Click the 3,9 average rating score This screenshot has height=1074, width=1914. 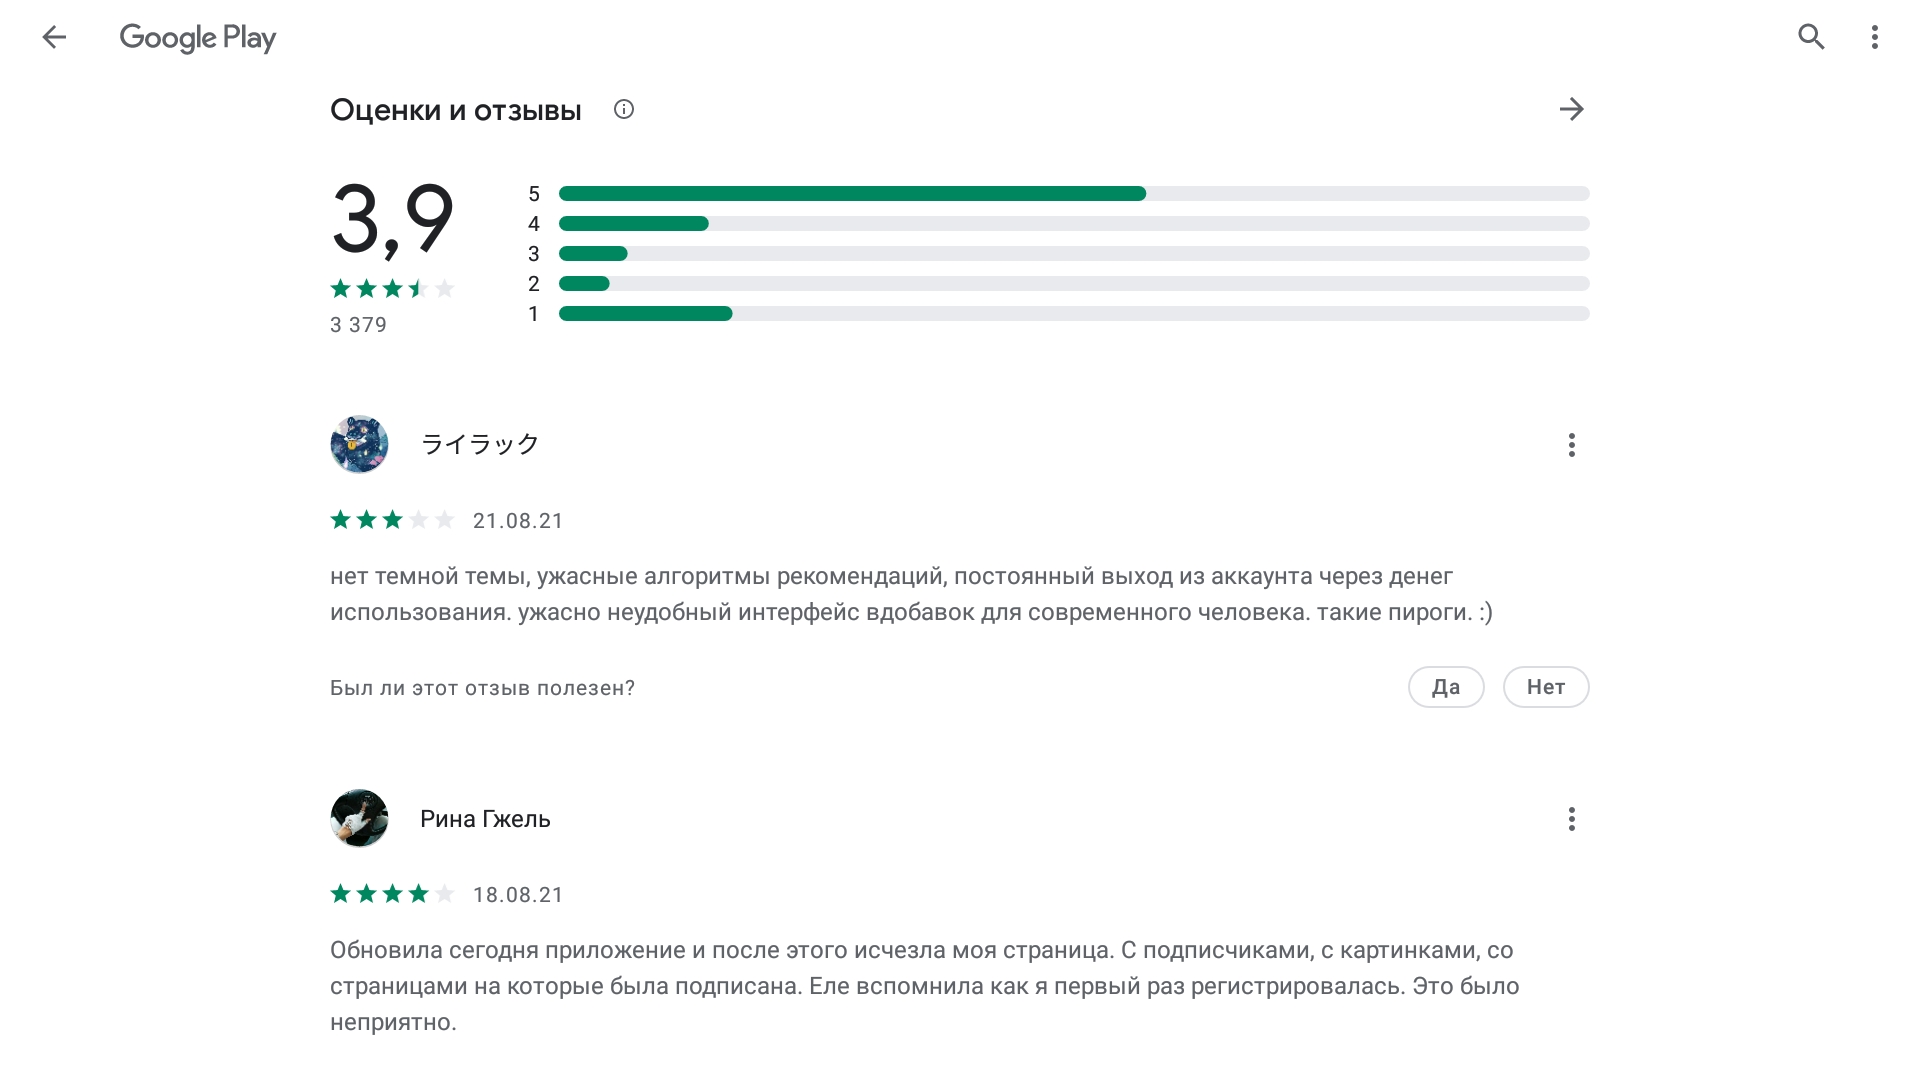pos(392,220)
